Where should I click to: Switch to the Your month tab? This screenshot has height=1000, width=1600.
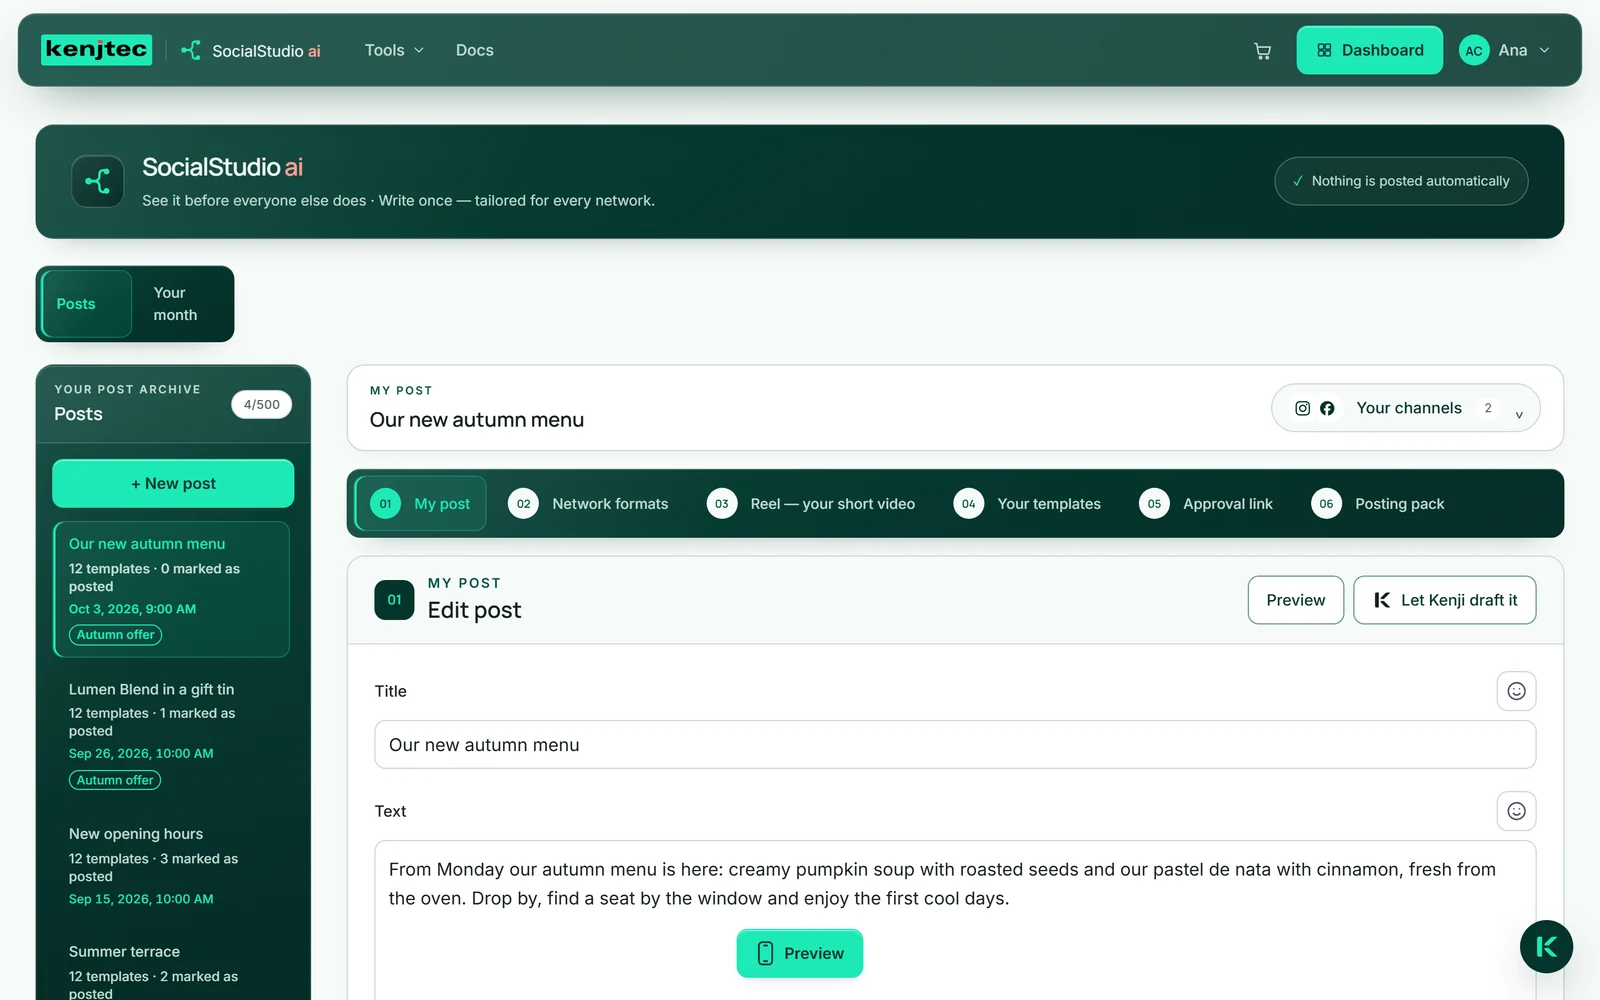click(183, 304)
